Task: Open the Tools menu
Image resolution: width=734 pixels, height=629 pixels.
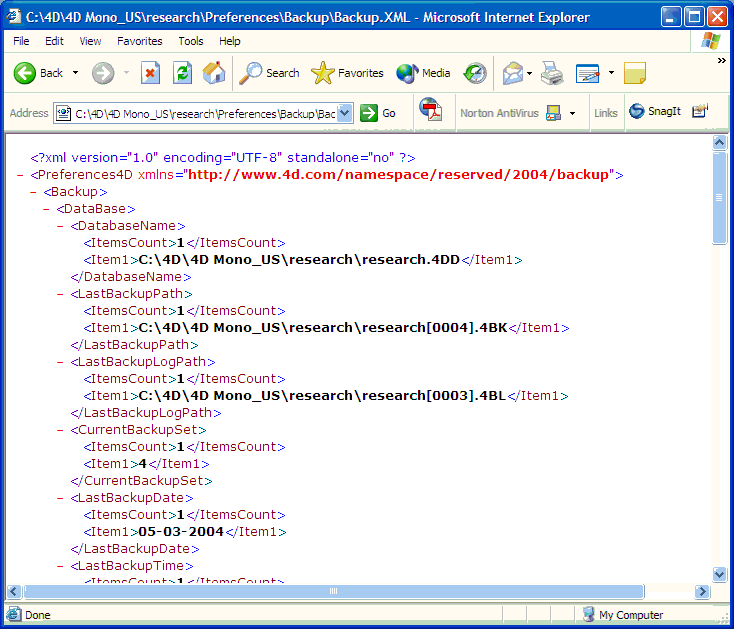Action: (191, 41)
